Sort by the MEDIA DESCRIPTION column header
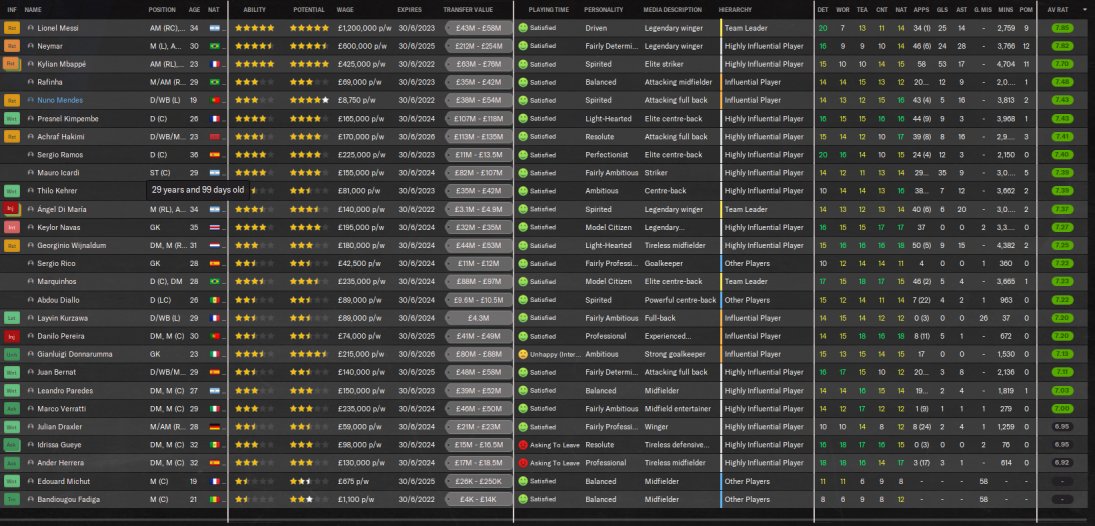The image size is (1095, 526). tap(673, 10)
